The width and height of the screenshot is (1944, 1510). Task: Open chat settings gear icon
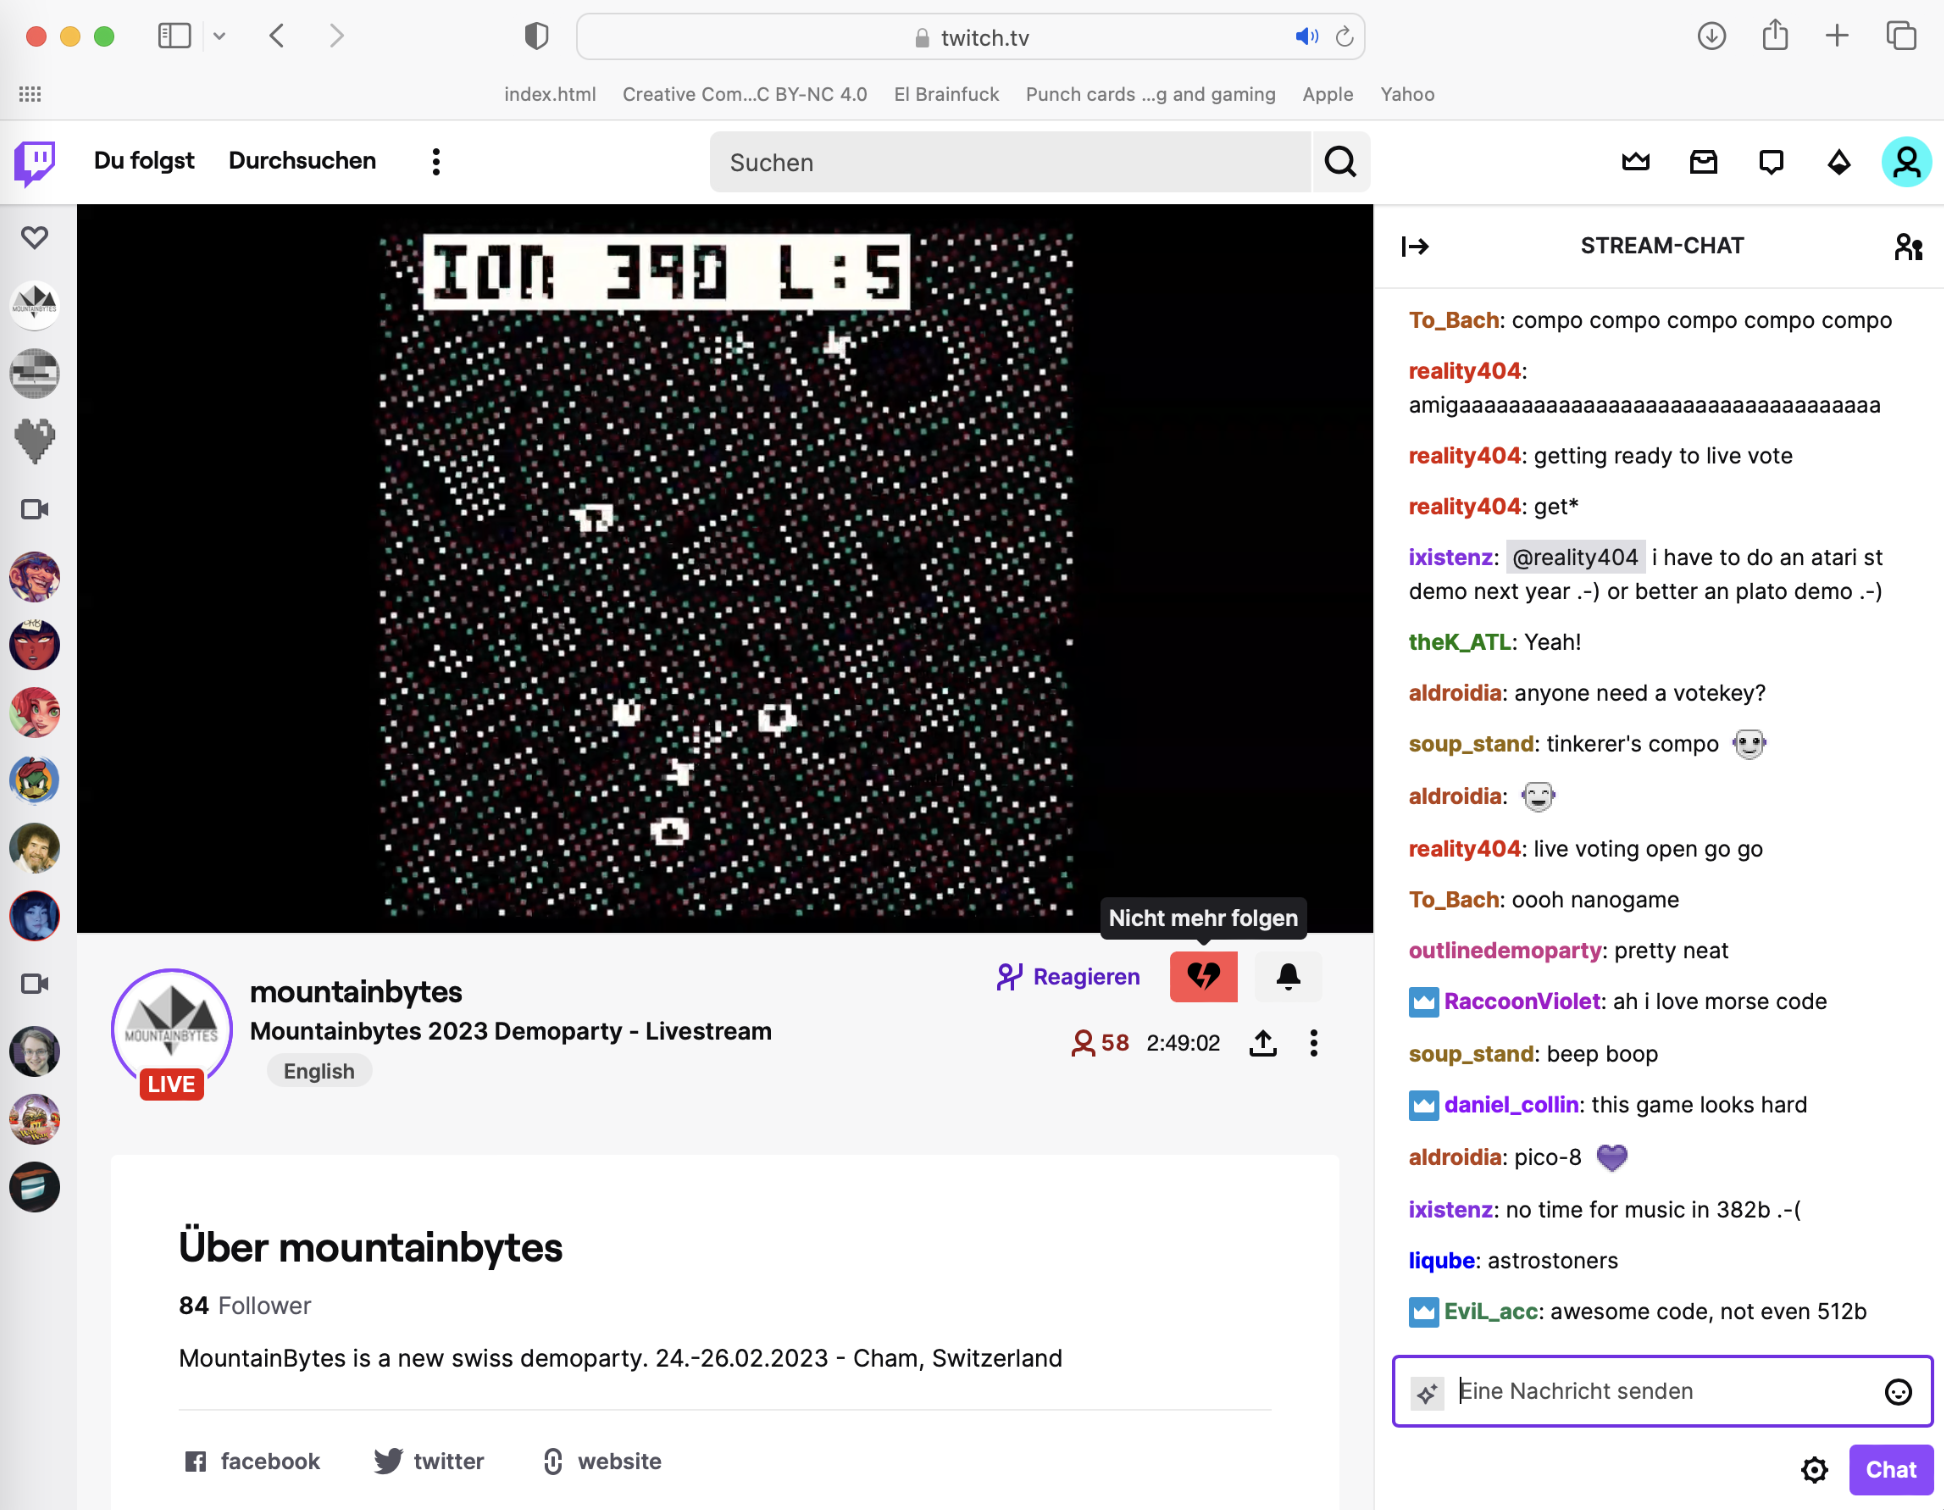1814,1469
